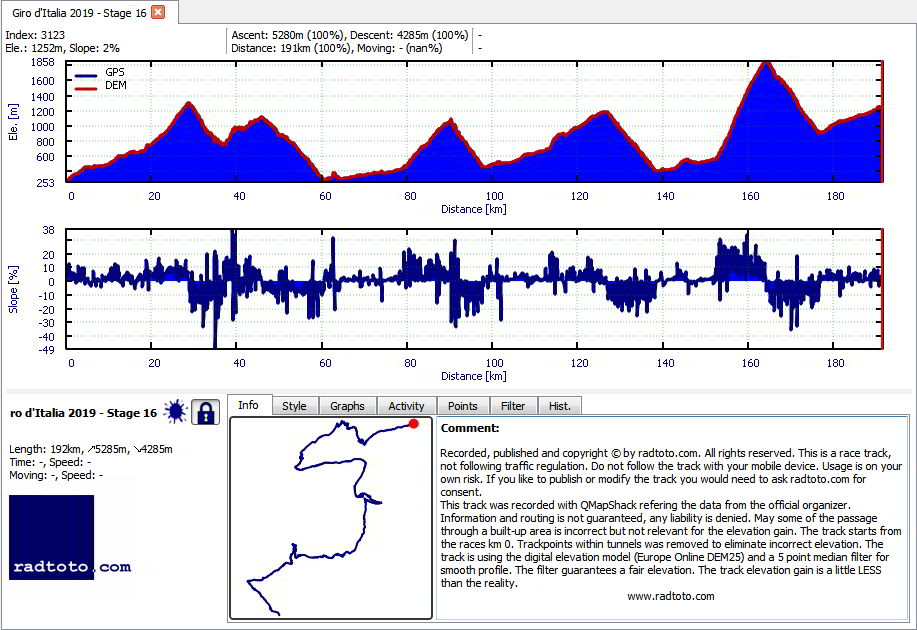
Task: Show the Hist. tab
Action: pyautogui.click(x=560, y=406)
